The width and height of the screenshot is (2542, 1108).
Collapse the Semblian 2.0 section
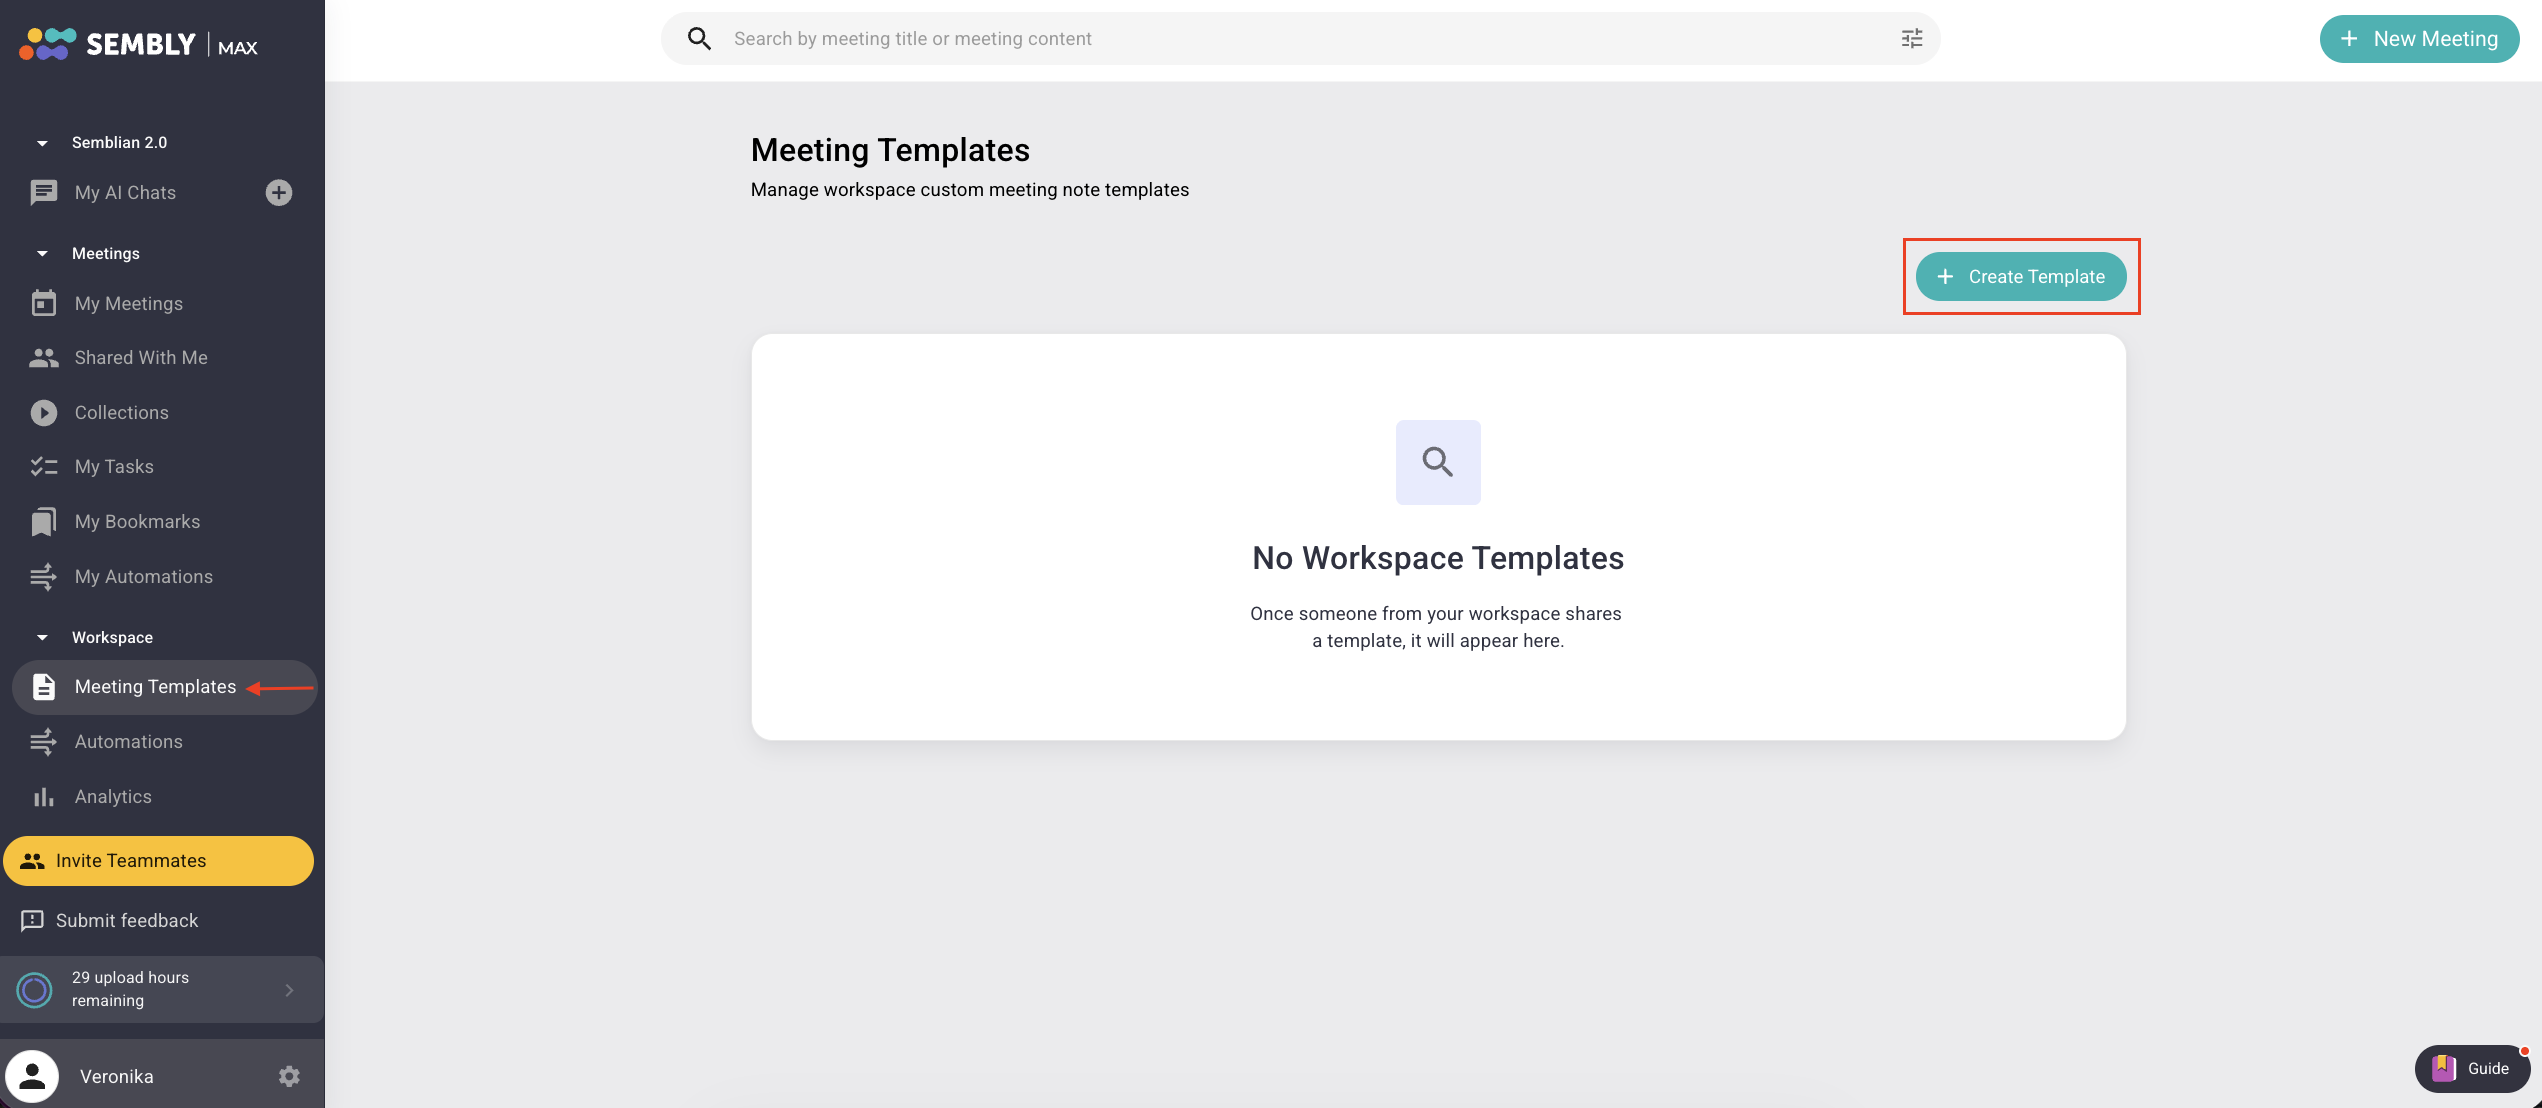pyautogui.click(x=42, y=143)
